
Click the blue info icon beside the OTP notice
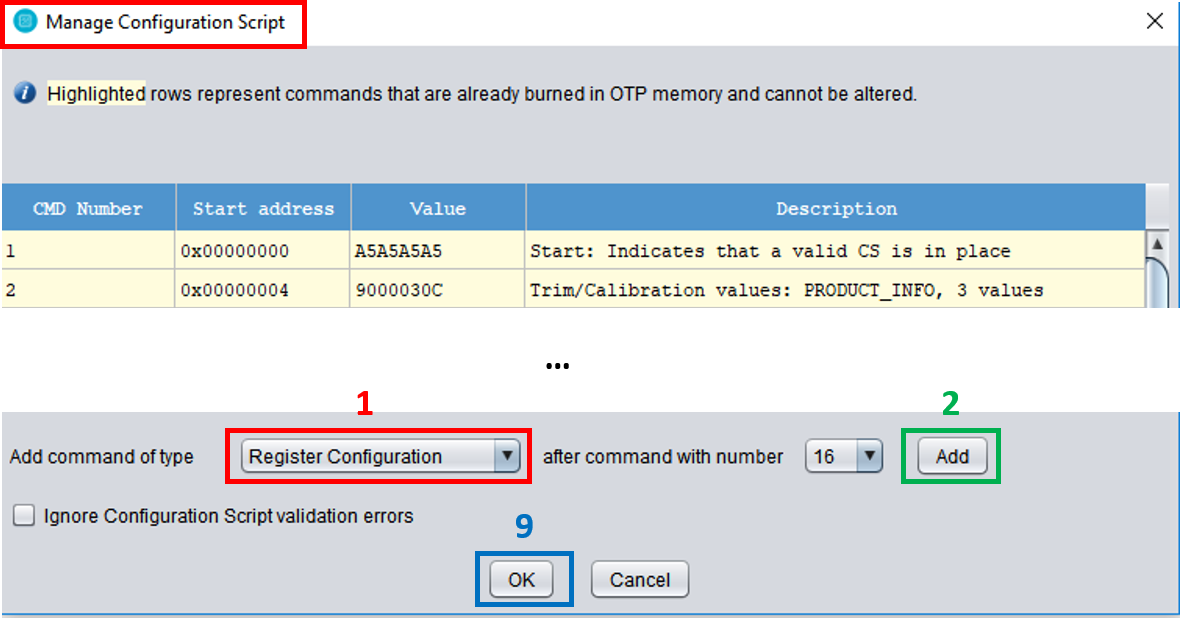(x=25, y=94)
